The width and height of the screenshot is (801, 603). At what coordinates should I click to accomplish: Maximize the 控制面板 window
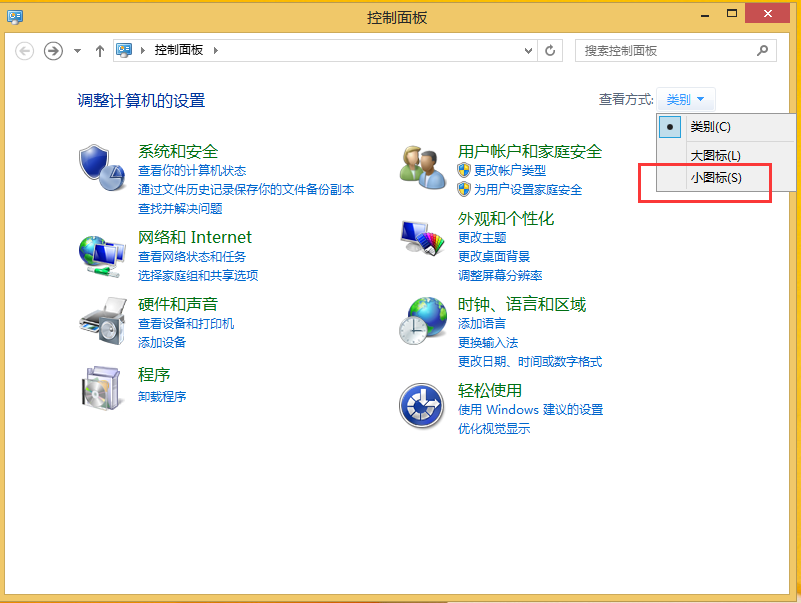[732, 14]
